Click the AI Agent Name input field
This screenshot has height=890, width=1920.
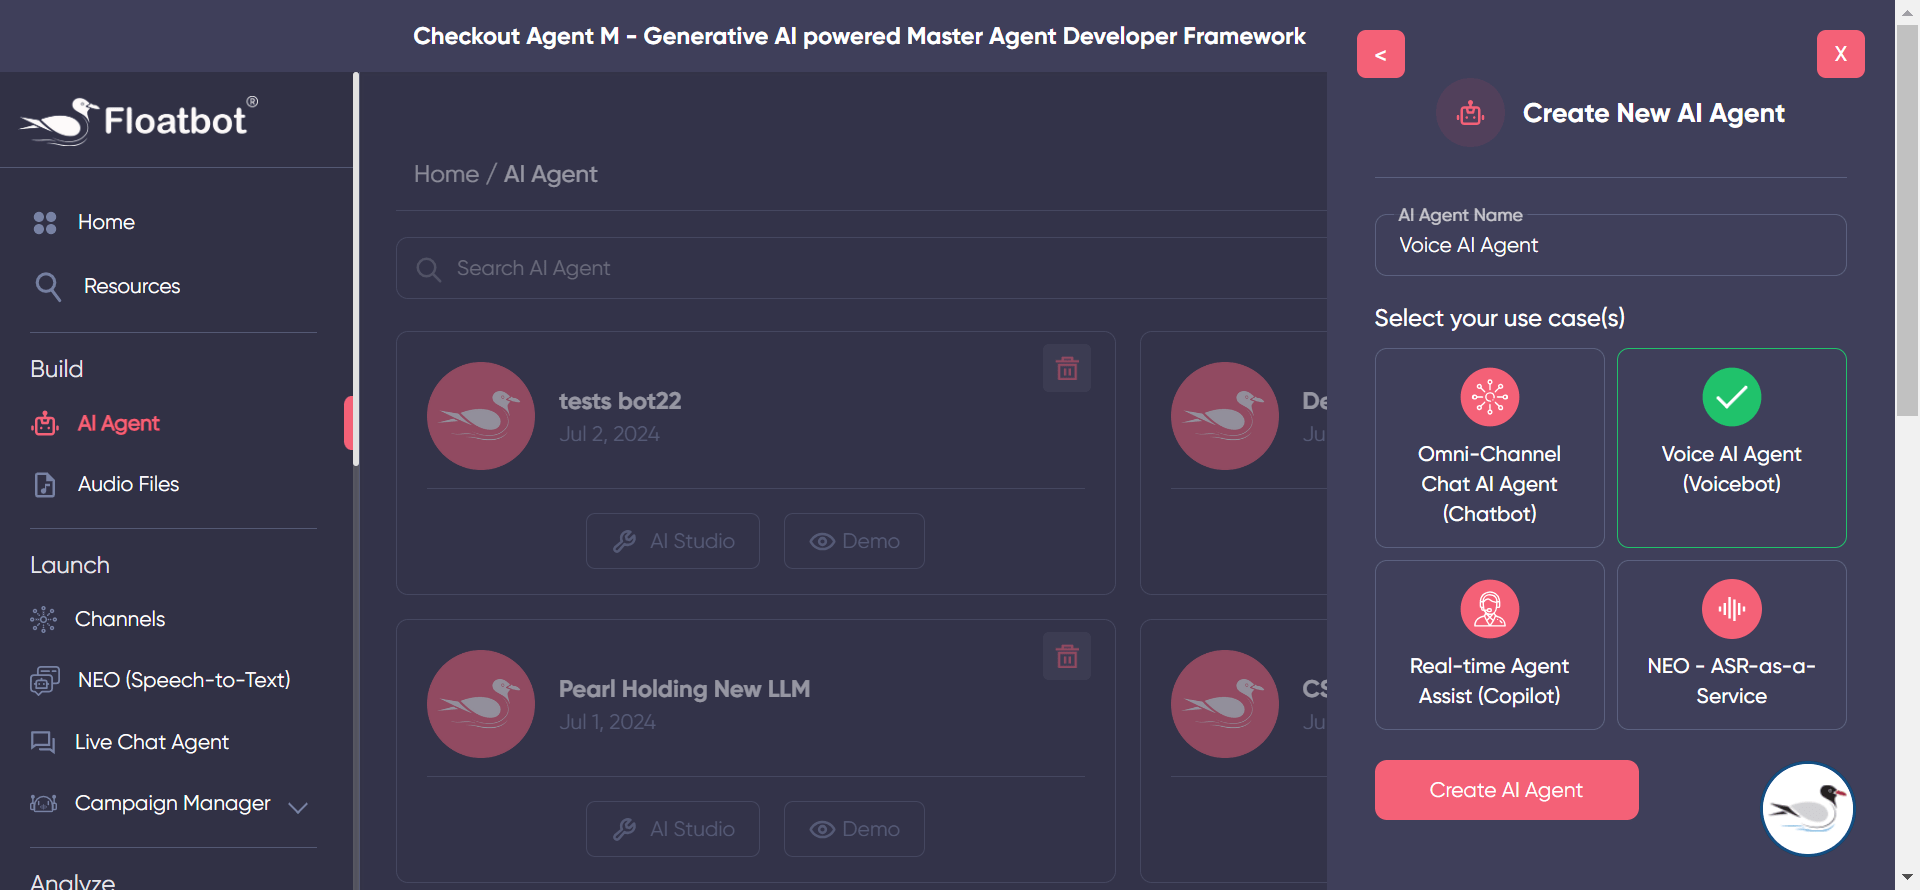(1611, 245)
